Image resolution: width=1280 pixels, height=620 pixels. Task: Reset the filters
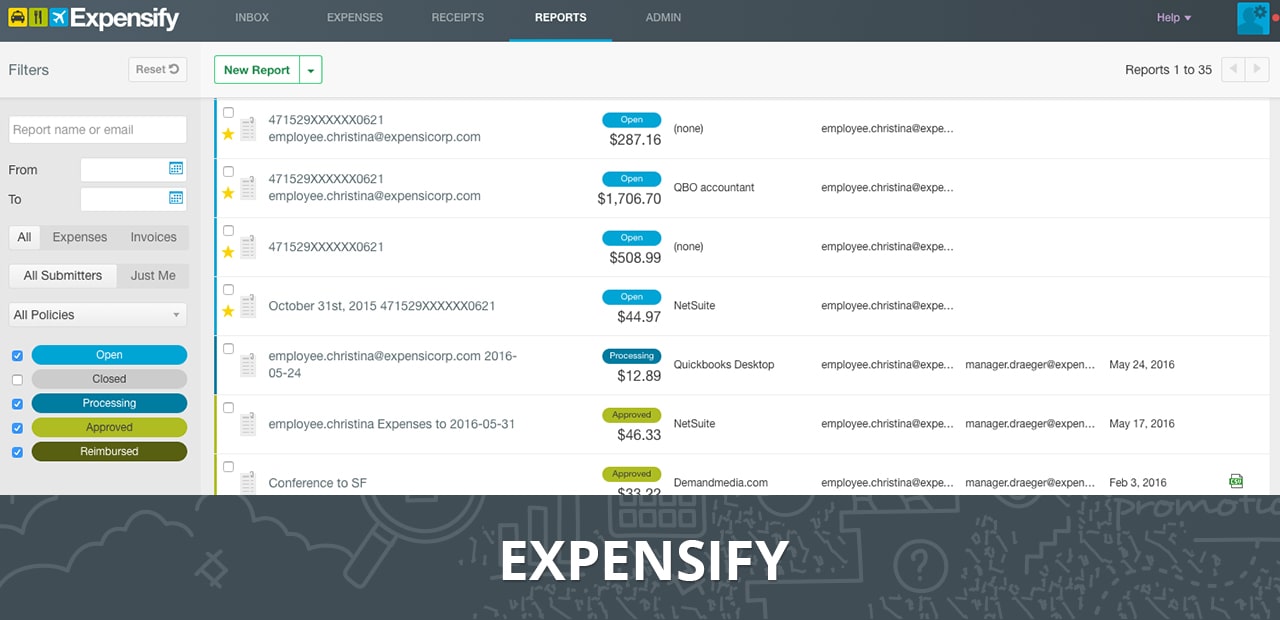(158, 70)
